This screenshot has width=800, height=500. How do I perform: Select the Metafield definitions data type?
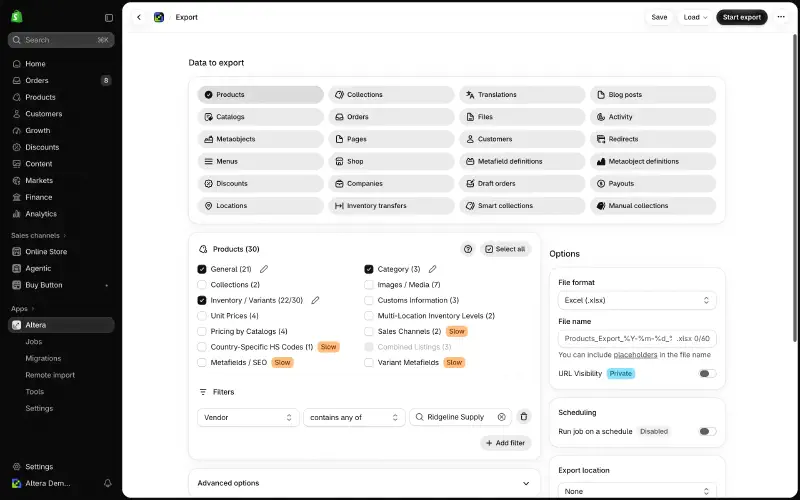522,161
